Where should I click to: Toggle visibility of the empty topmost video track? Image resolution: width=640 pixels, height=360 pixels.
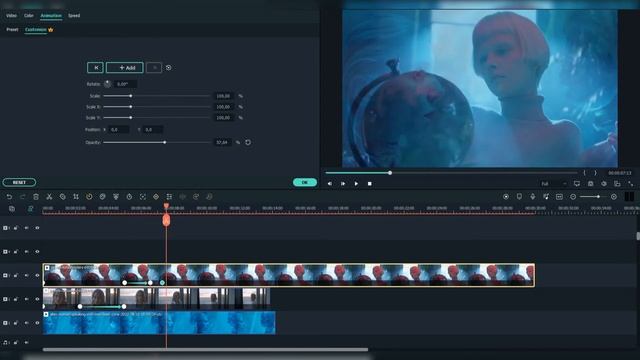click(37, 228)
